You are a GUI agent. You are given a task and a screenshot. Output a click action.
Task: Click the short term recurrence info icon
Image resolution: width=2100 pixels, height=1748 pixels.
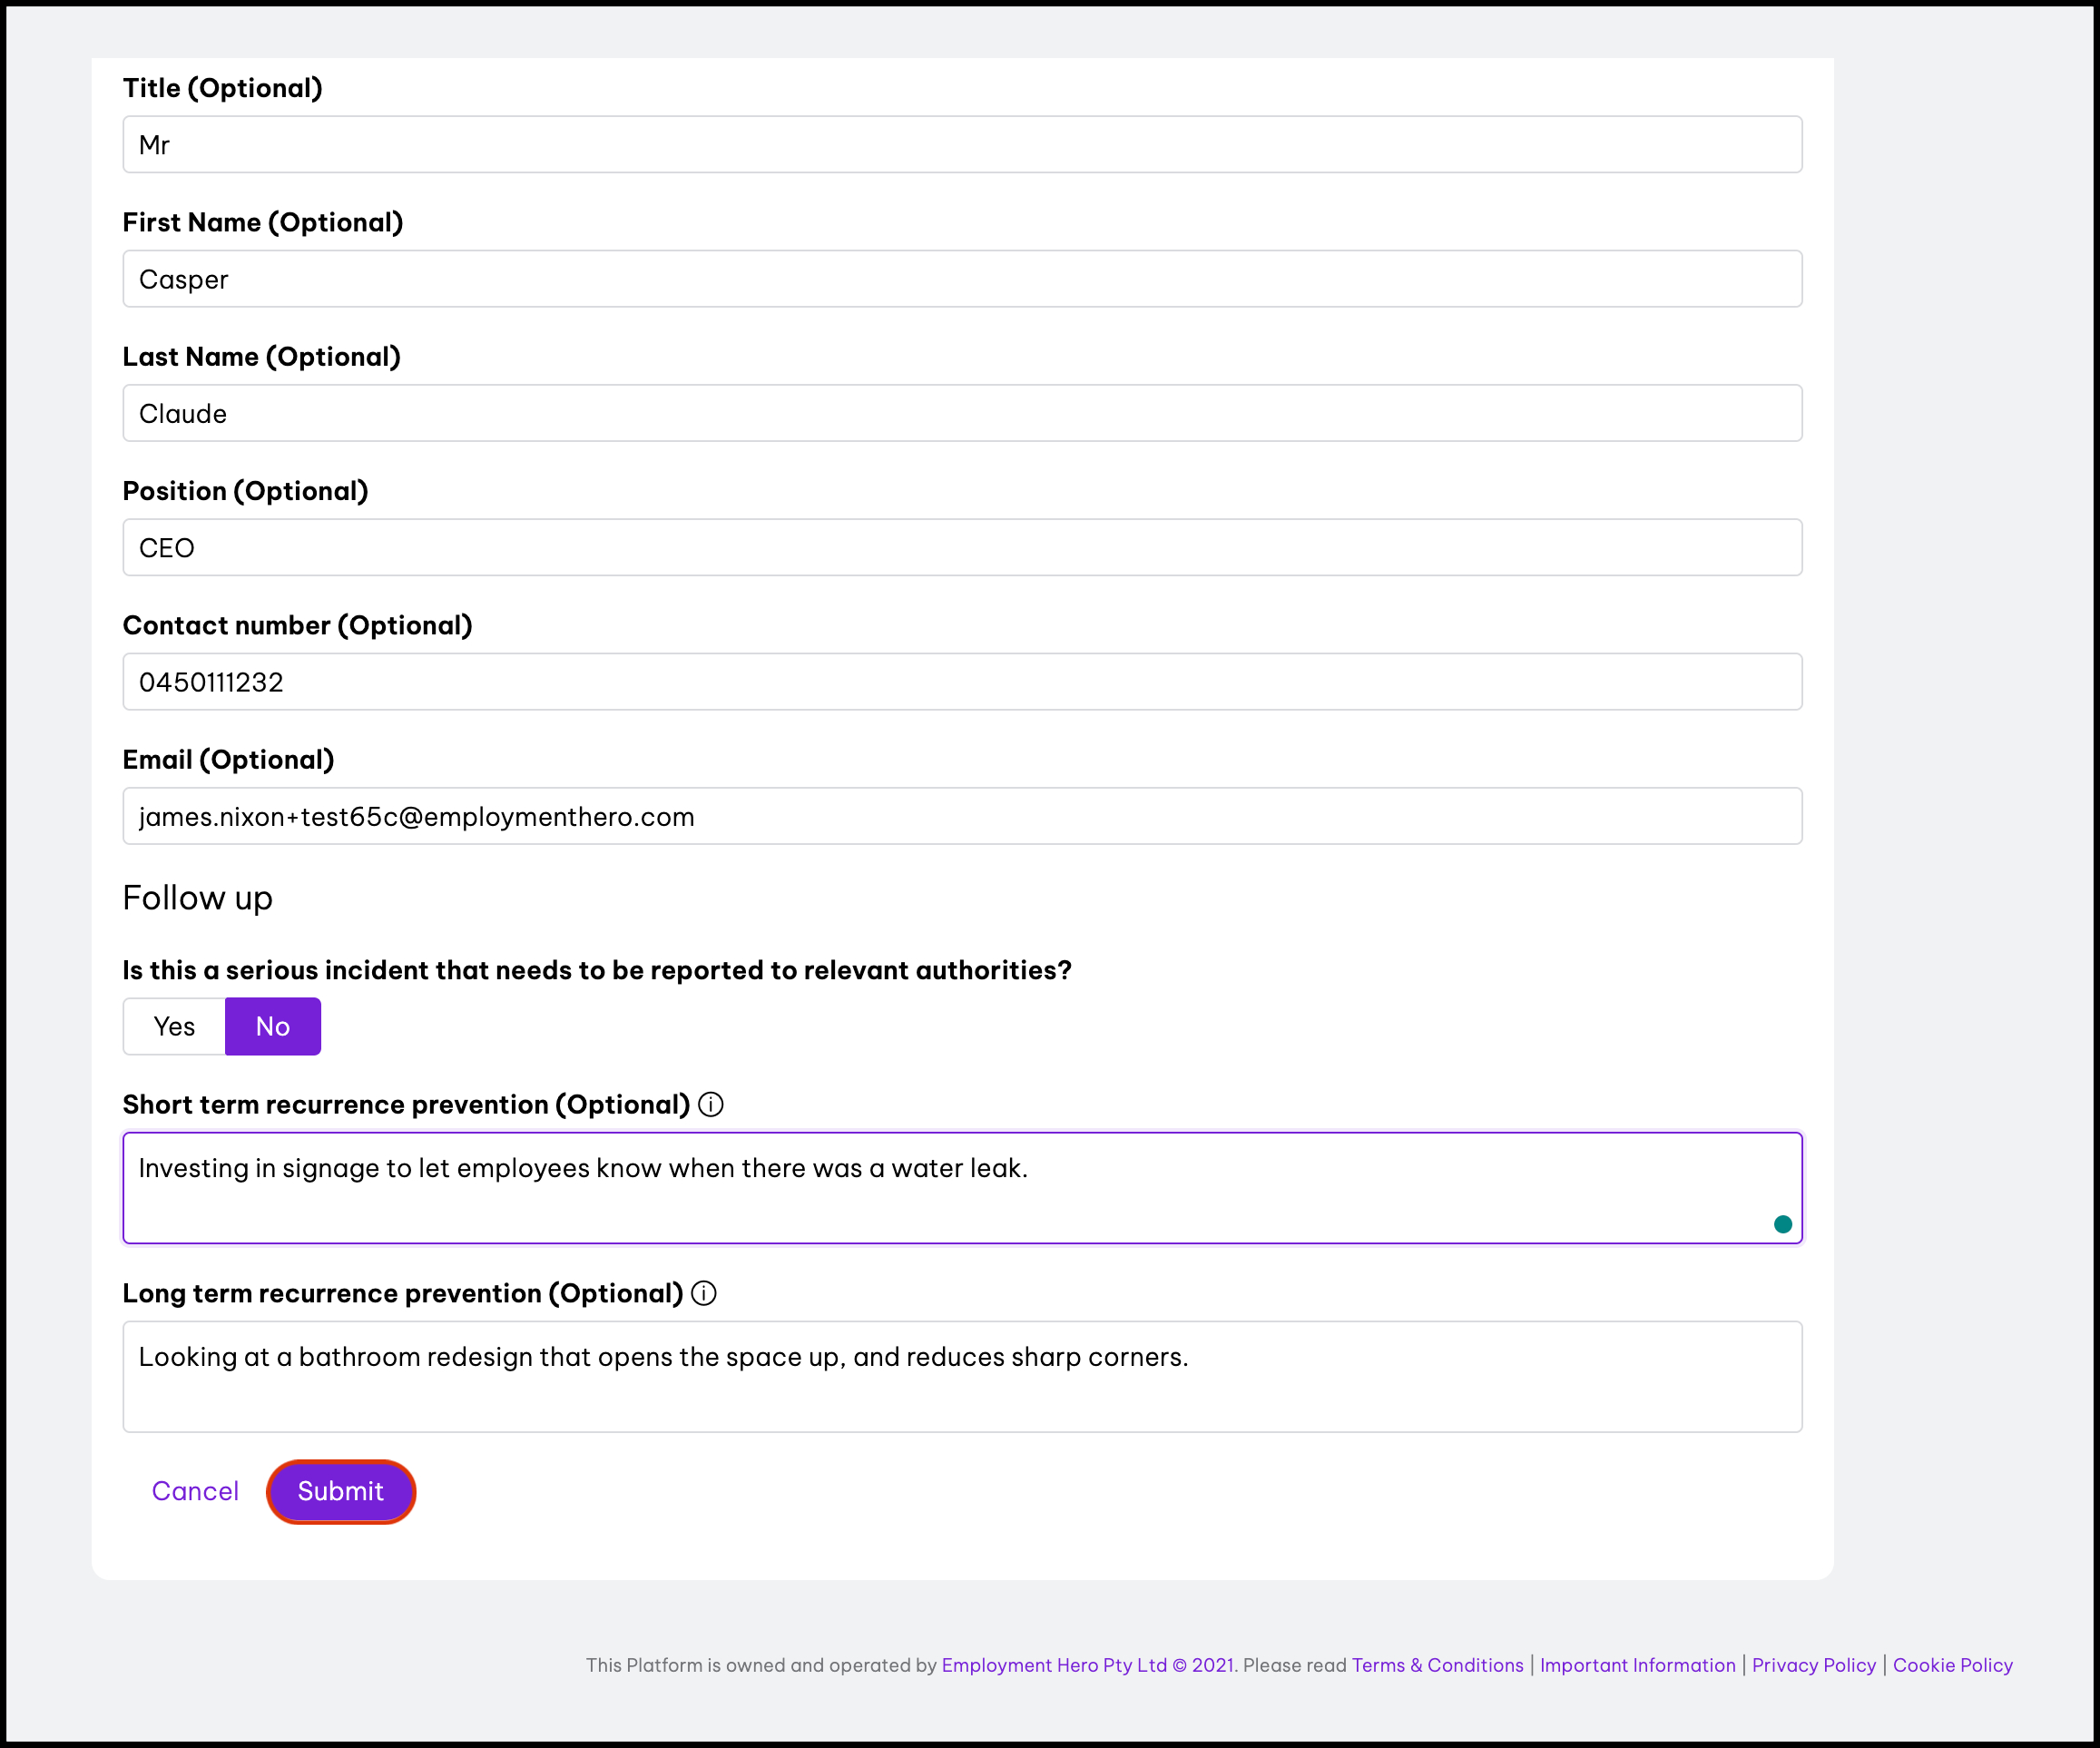pos(710,1104)
